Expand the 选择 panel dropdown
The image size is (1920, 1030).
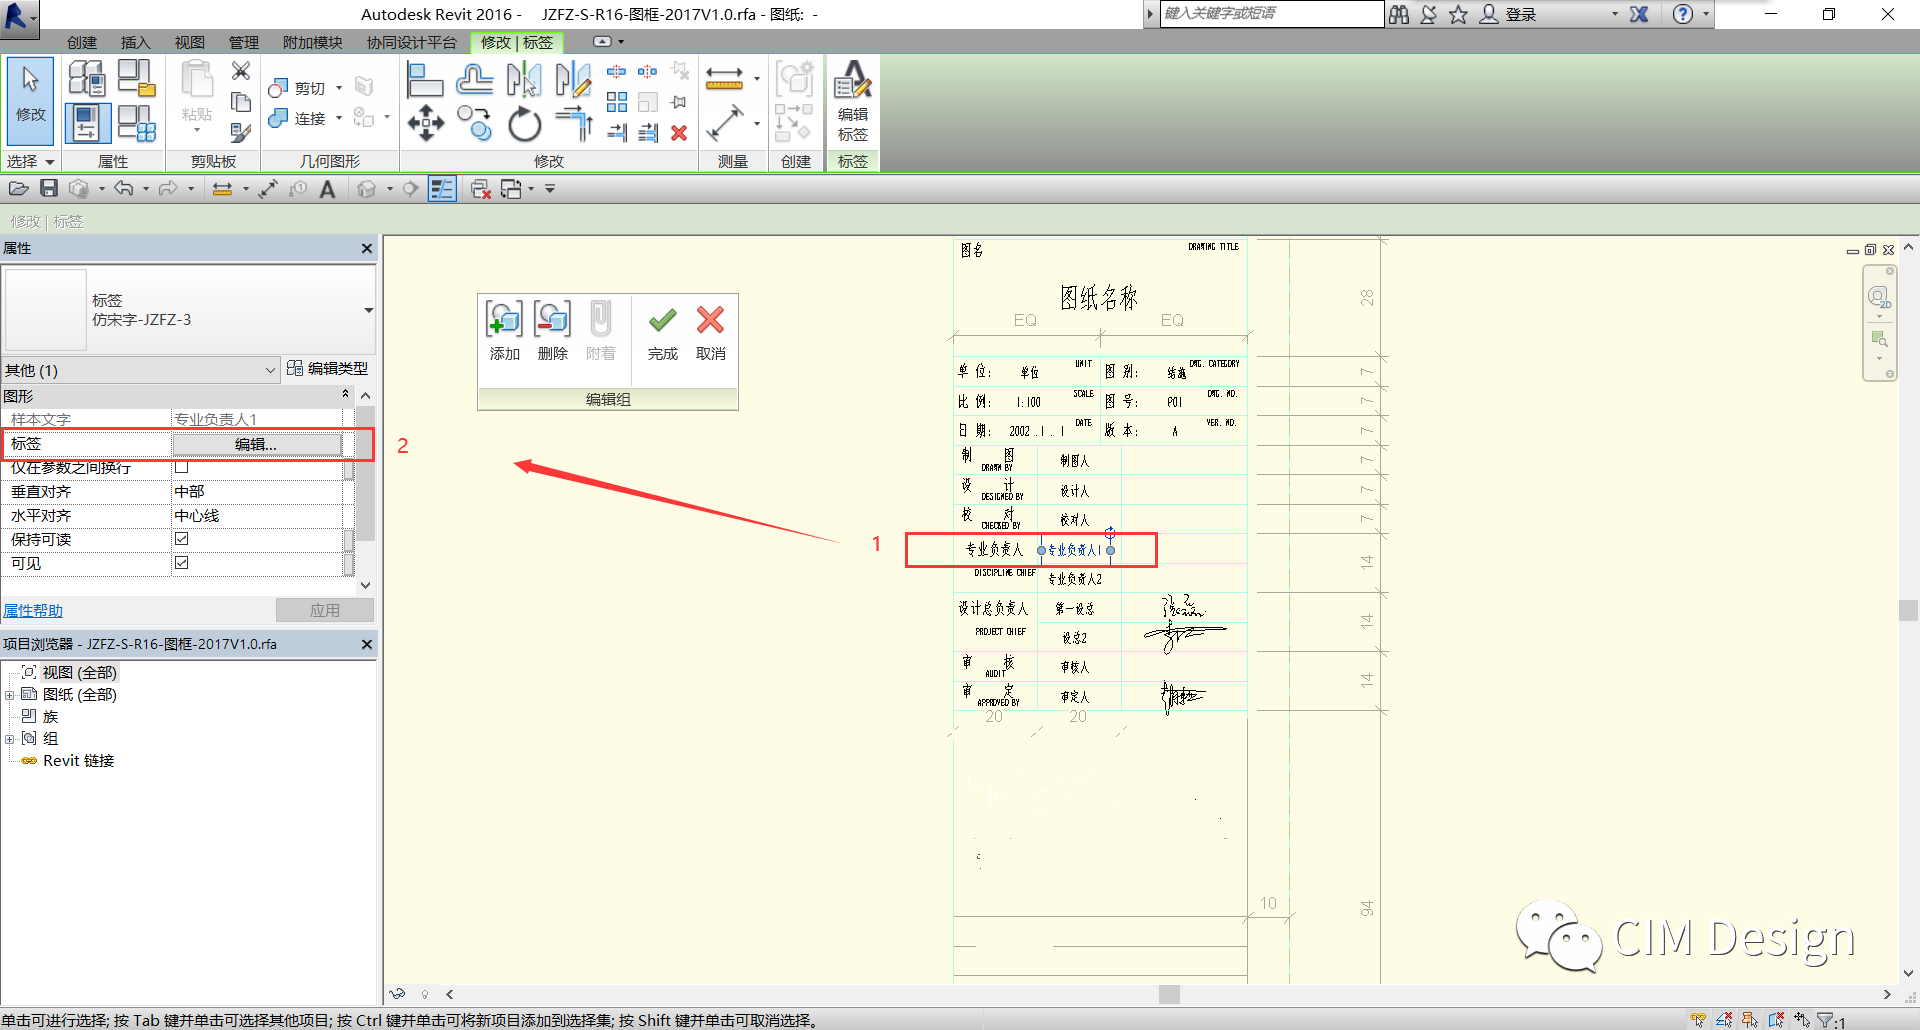click(30, 161)
